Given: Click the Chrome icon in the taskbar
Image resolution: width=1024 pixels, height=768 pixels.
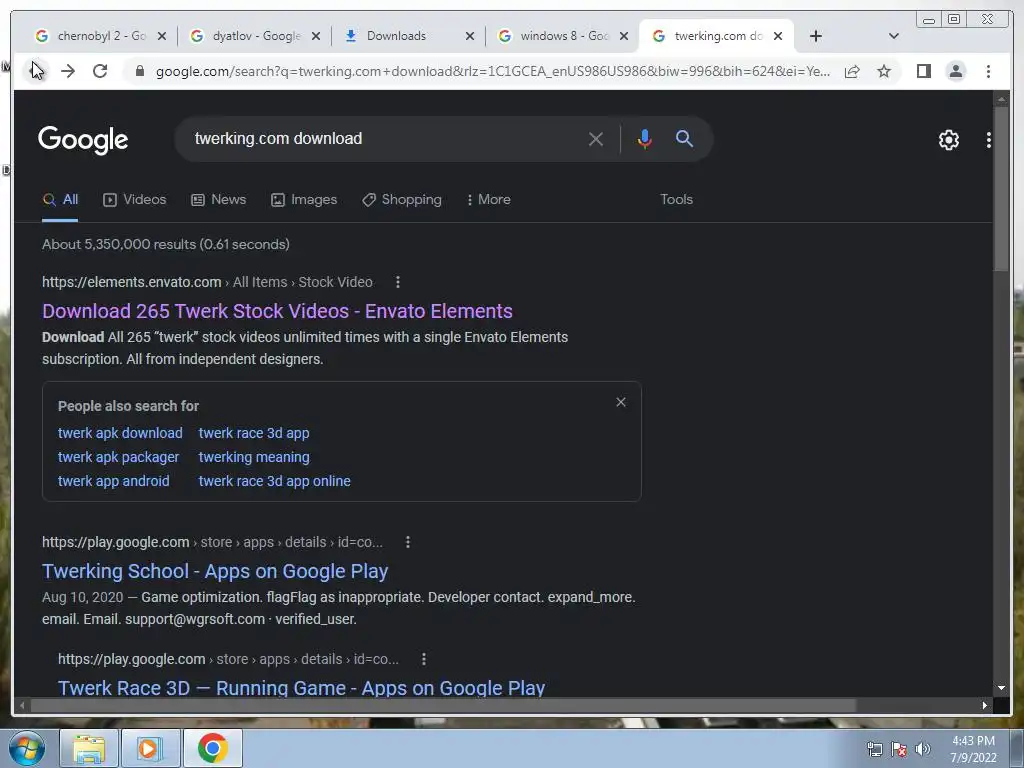Looking at the screenshot, I should point(212,748).
